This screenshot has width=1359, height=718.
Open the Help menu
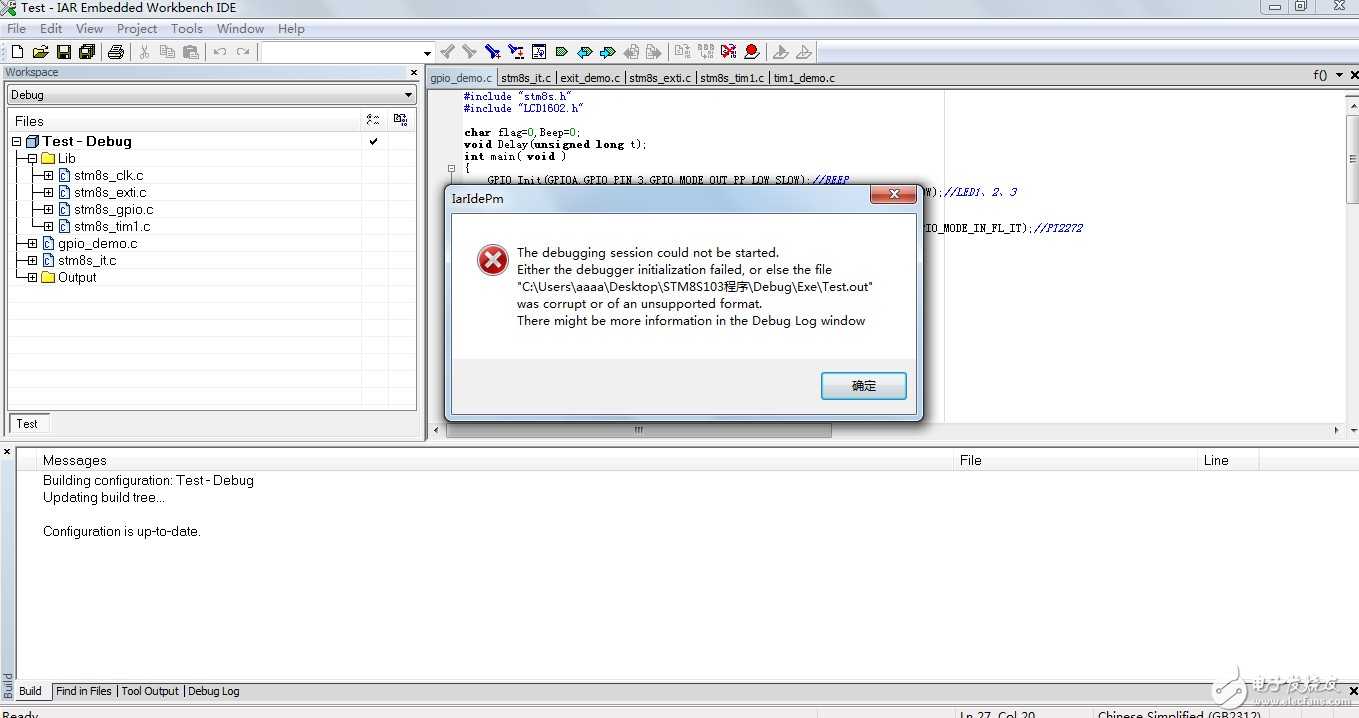291,29
